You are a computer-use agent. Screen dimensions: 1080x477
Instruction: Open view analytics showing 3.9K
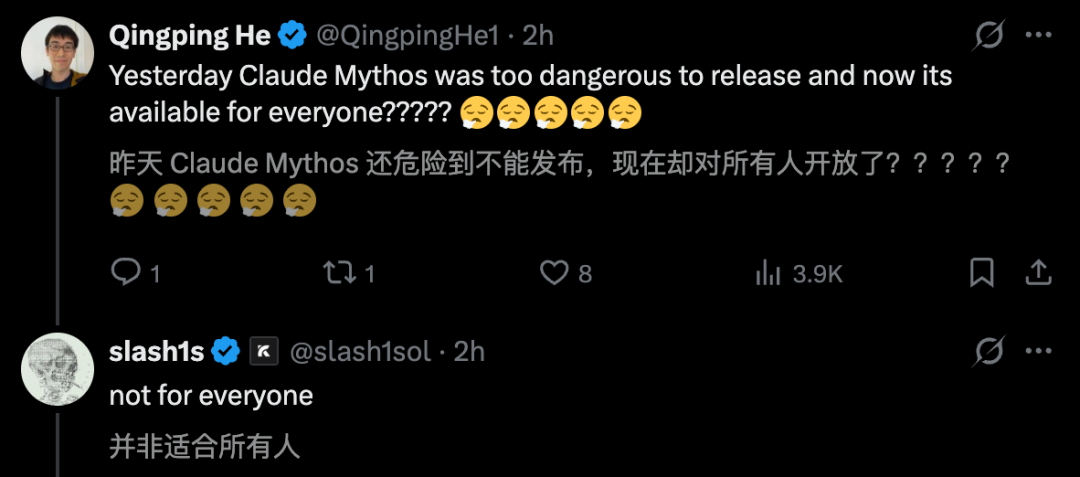[768, 272]
